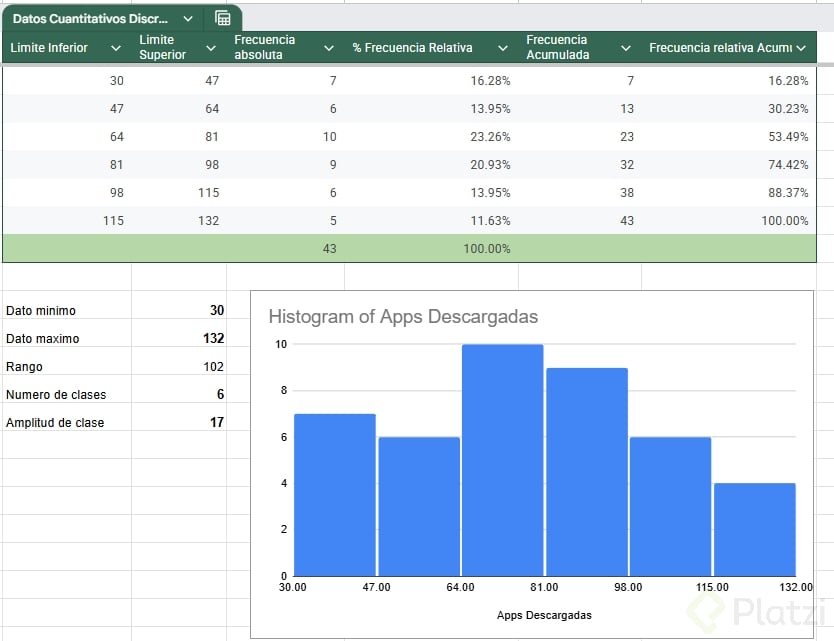
Task: Open the Frecuencia absoluta column dropdown arrow
Action: click(x=329, y=48)
